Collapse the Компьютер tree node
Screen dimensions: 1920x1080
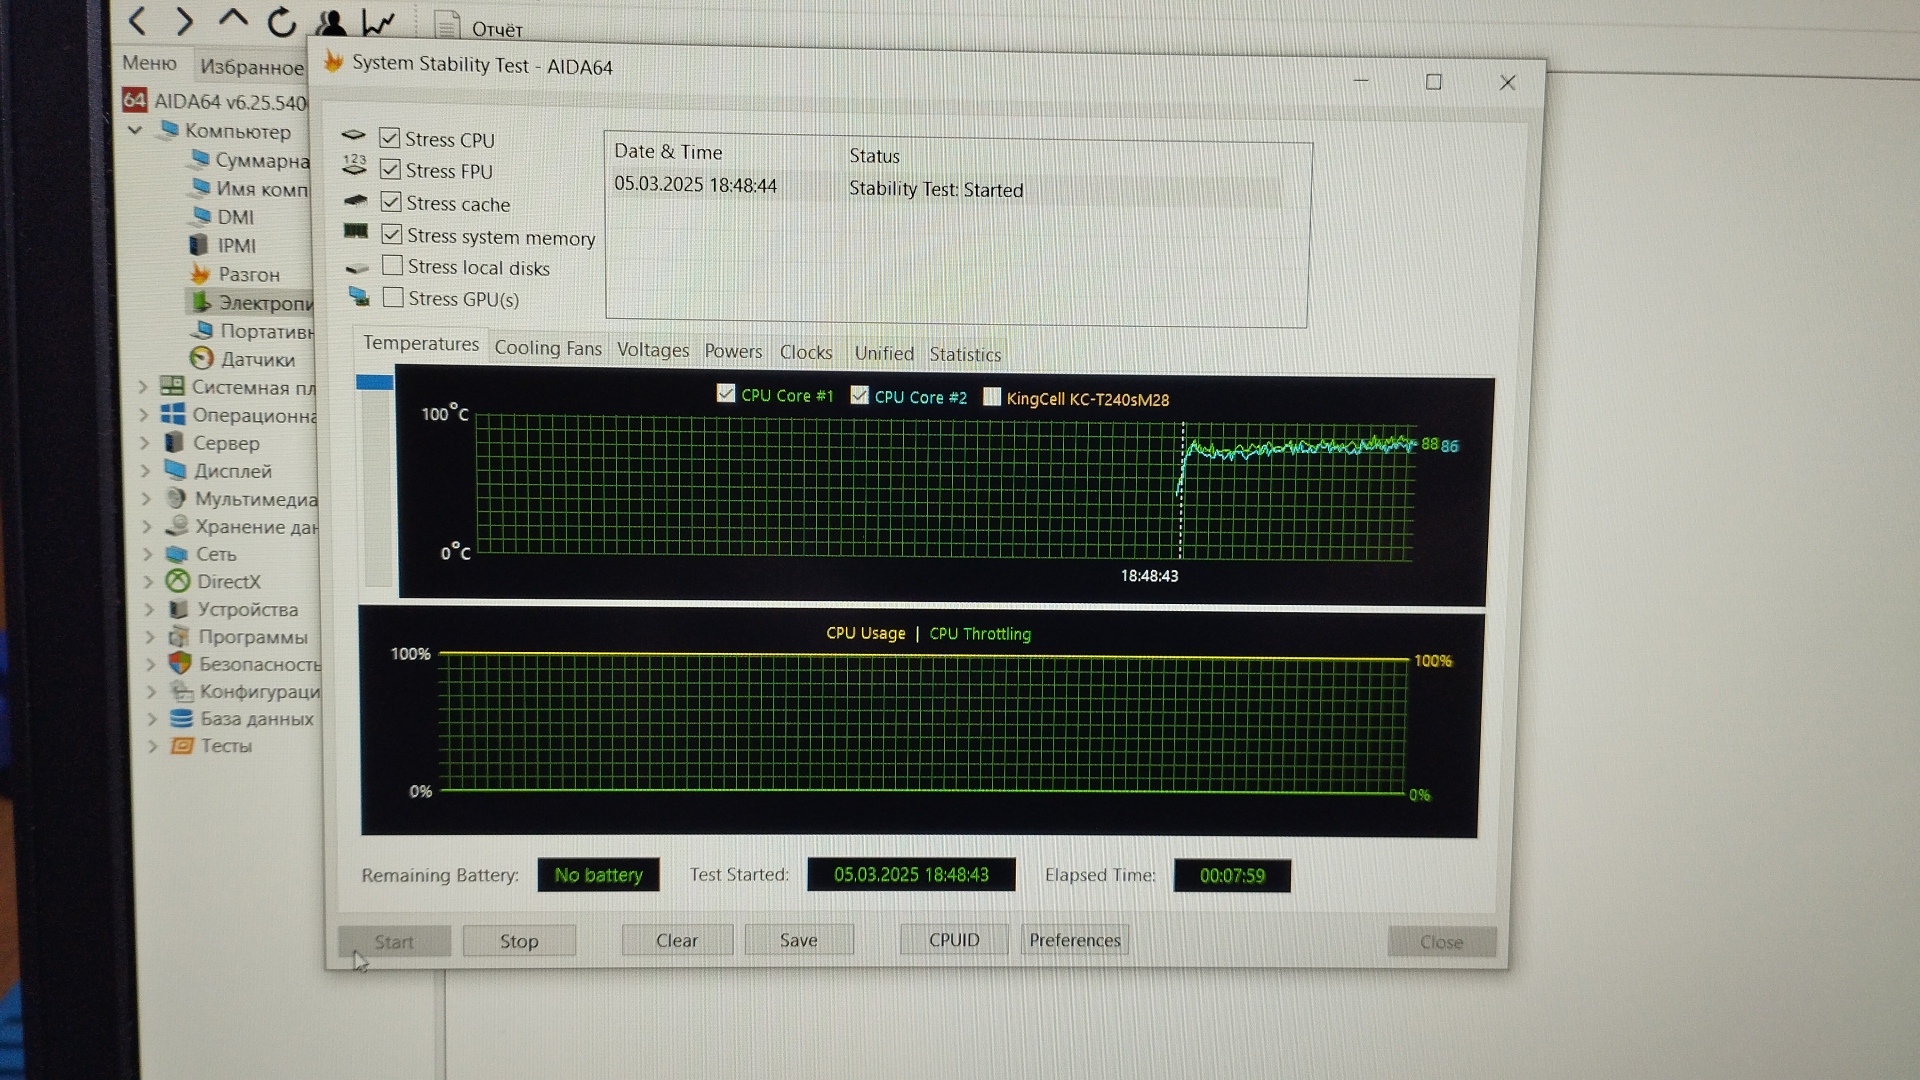tap(135, 130)
